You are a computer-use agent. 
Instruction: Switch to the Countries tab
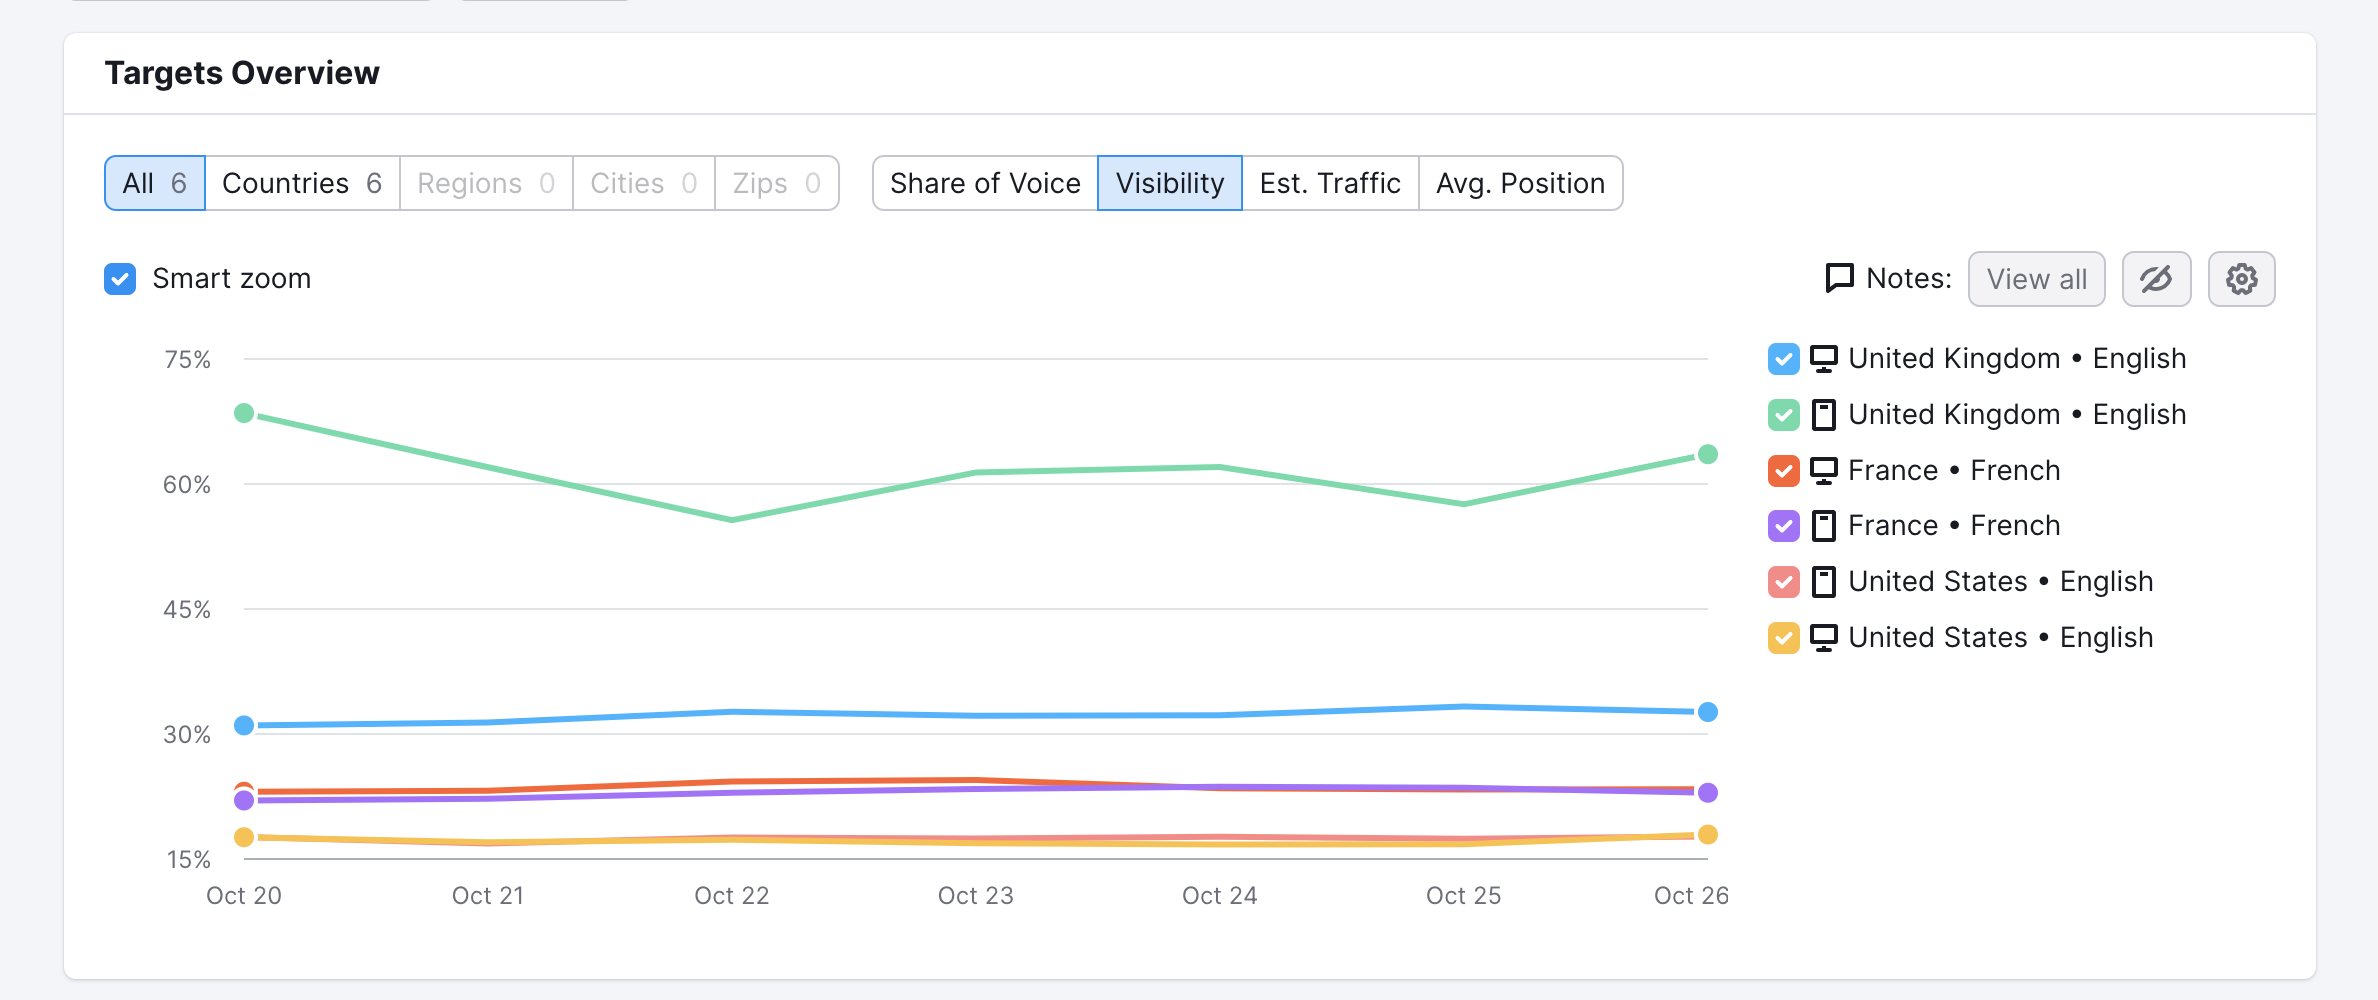[301, 183]
